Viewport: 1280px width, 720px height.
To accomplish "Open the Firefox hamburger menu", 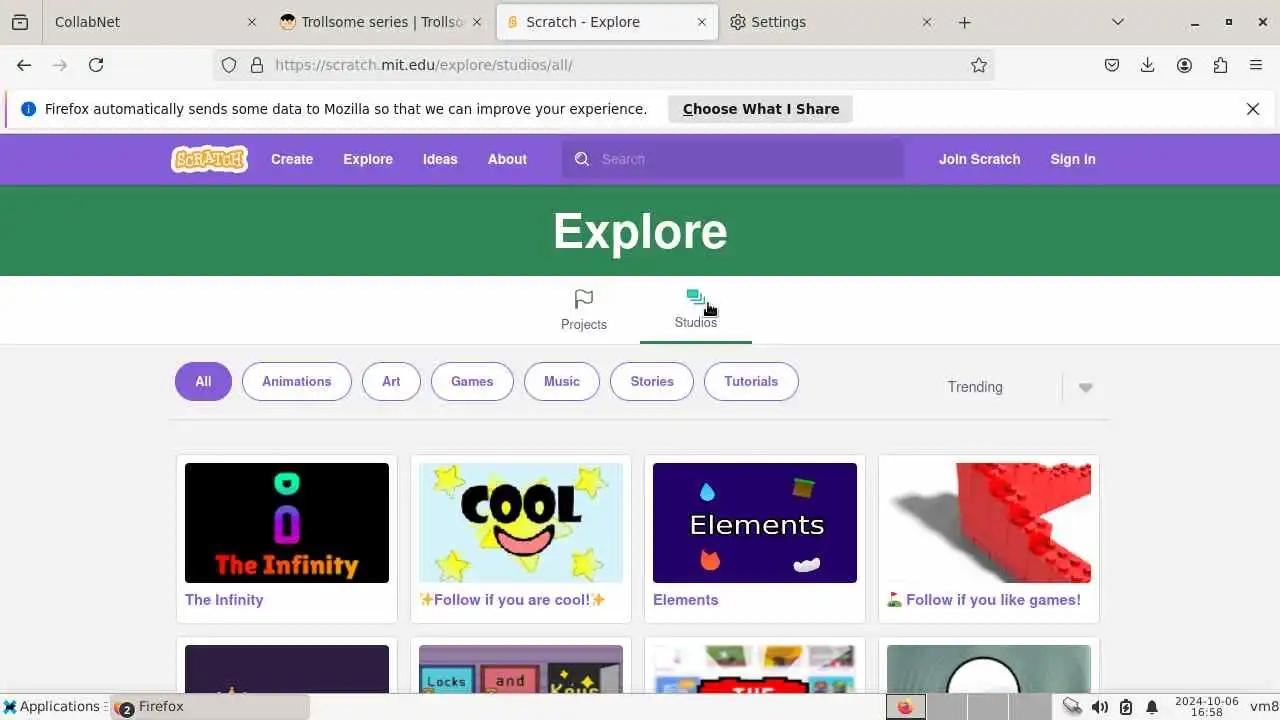I will [x=1256, y=65].
